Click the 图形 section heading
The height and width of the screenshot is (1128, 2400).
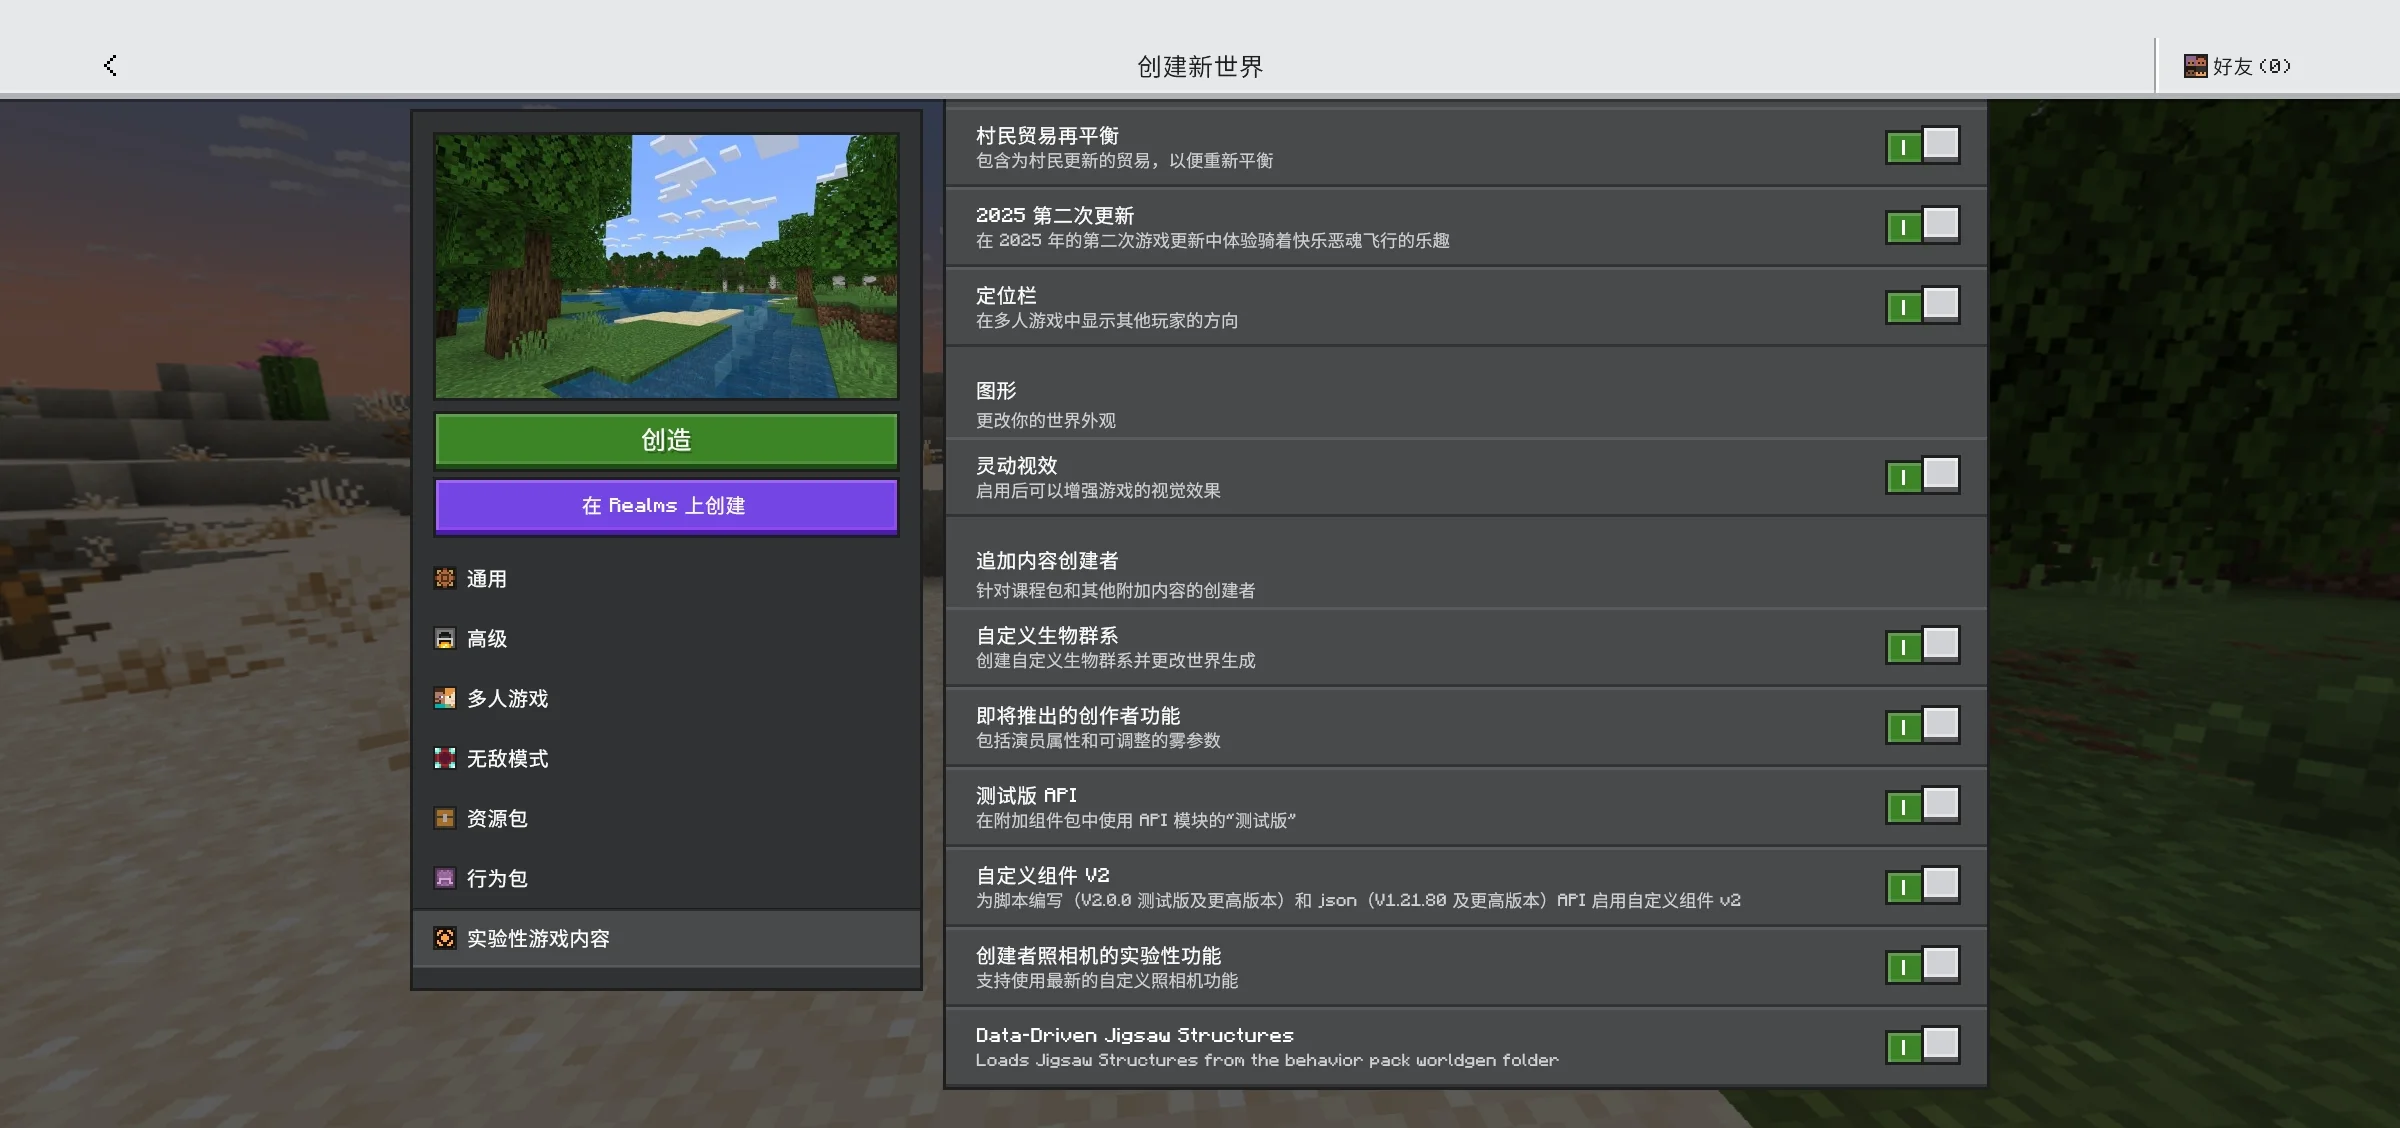(x=996, y=391)
